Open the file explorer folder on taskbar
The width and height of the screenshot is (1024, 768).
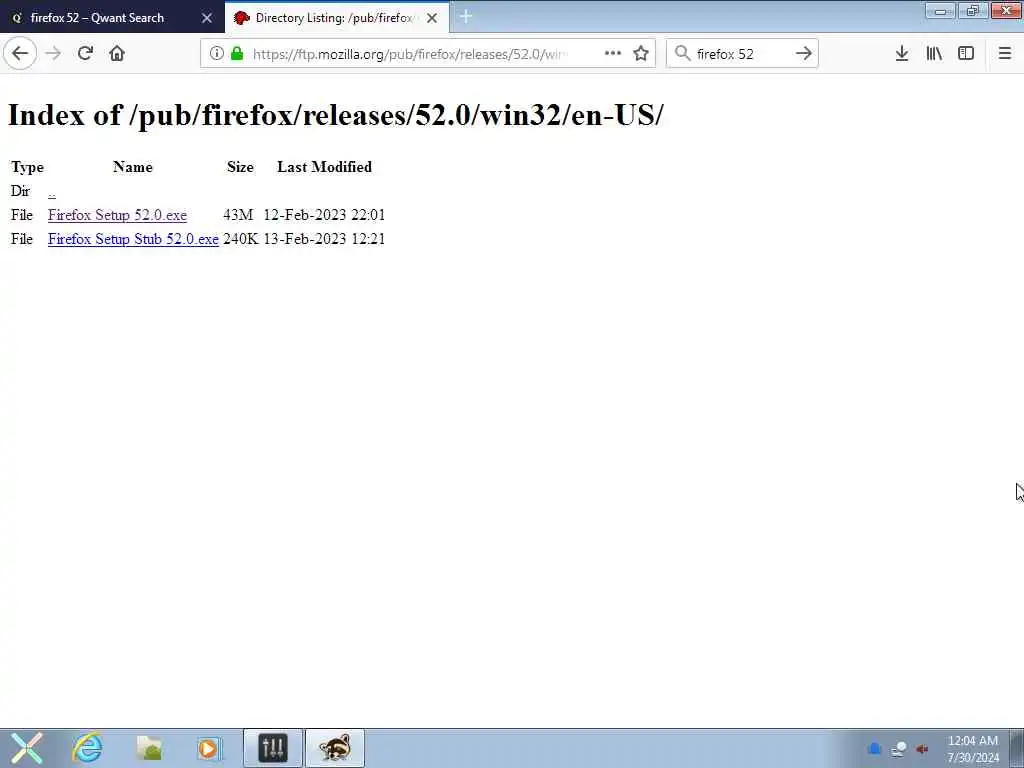coord(148,748)
